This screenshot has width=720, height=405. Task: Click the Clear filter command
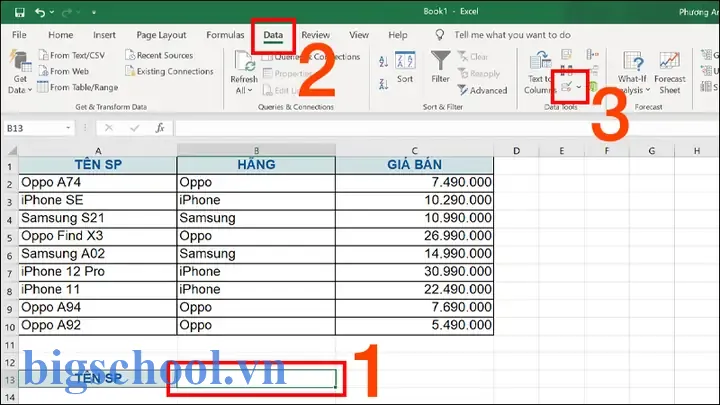[473, 56]
